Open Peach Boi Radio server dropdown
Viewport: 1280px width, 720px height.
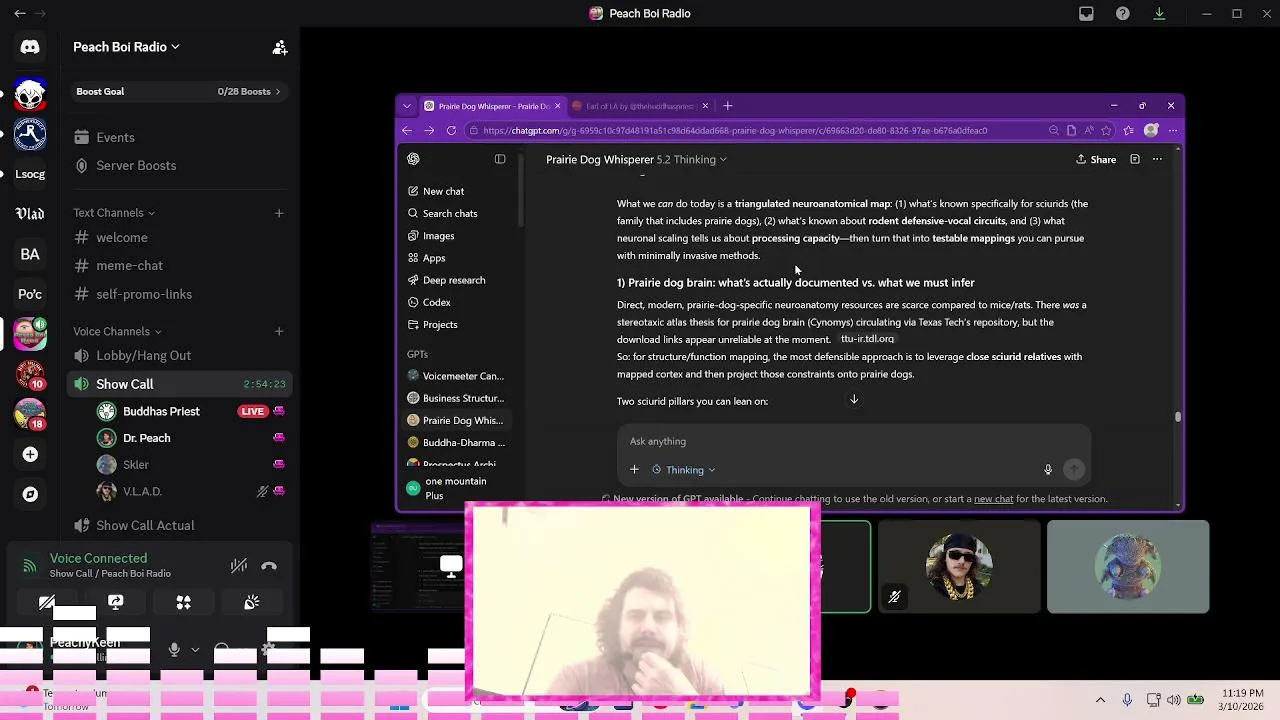point(126,47)
